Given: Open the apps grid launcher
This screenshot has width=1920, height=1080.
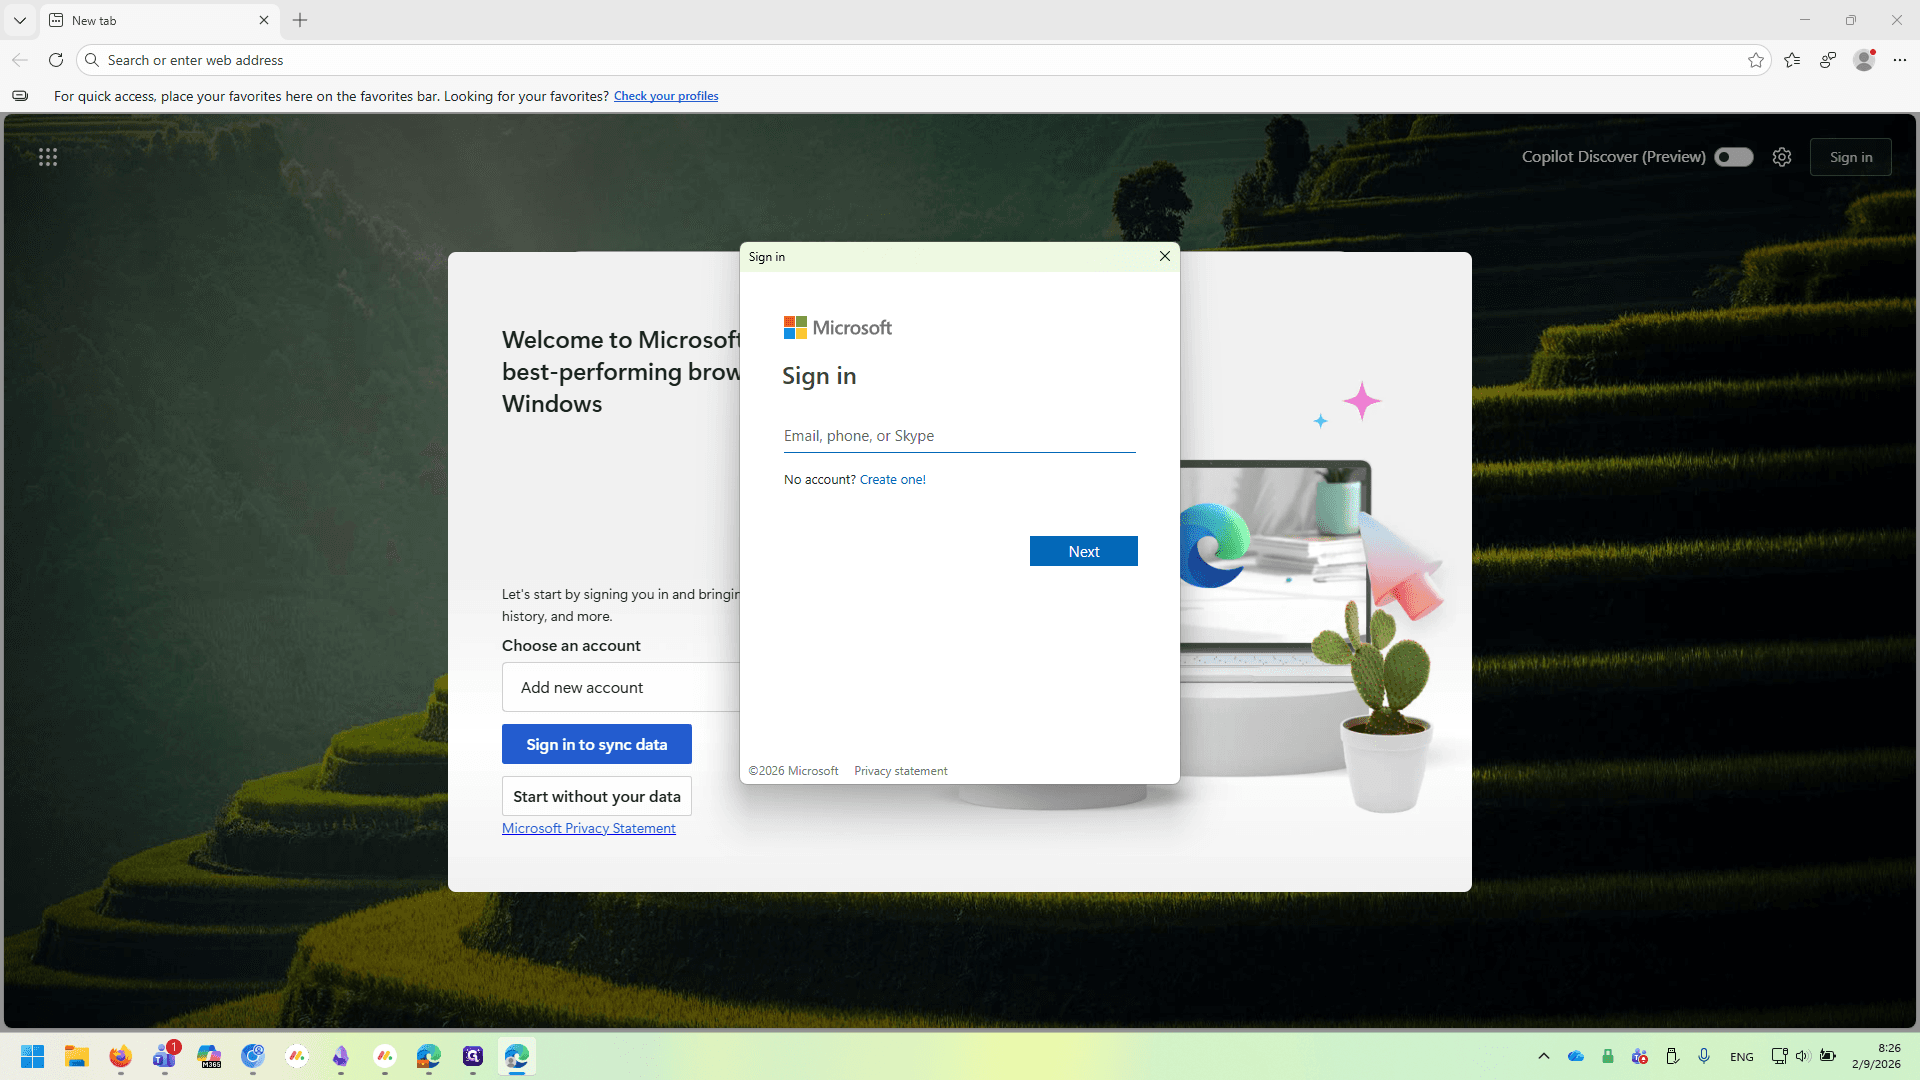Looking at the screenshot, I should [x=48, y=157].
